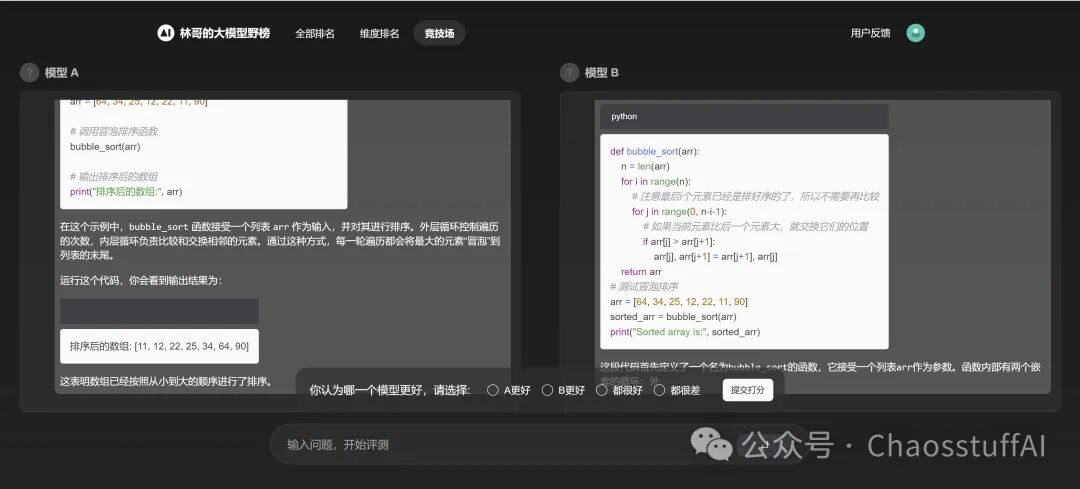Click the if arr[j] > arr[j+1]: line
1080x489 pixels.
coord(679,242)
